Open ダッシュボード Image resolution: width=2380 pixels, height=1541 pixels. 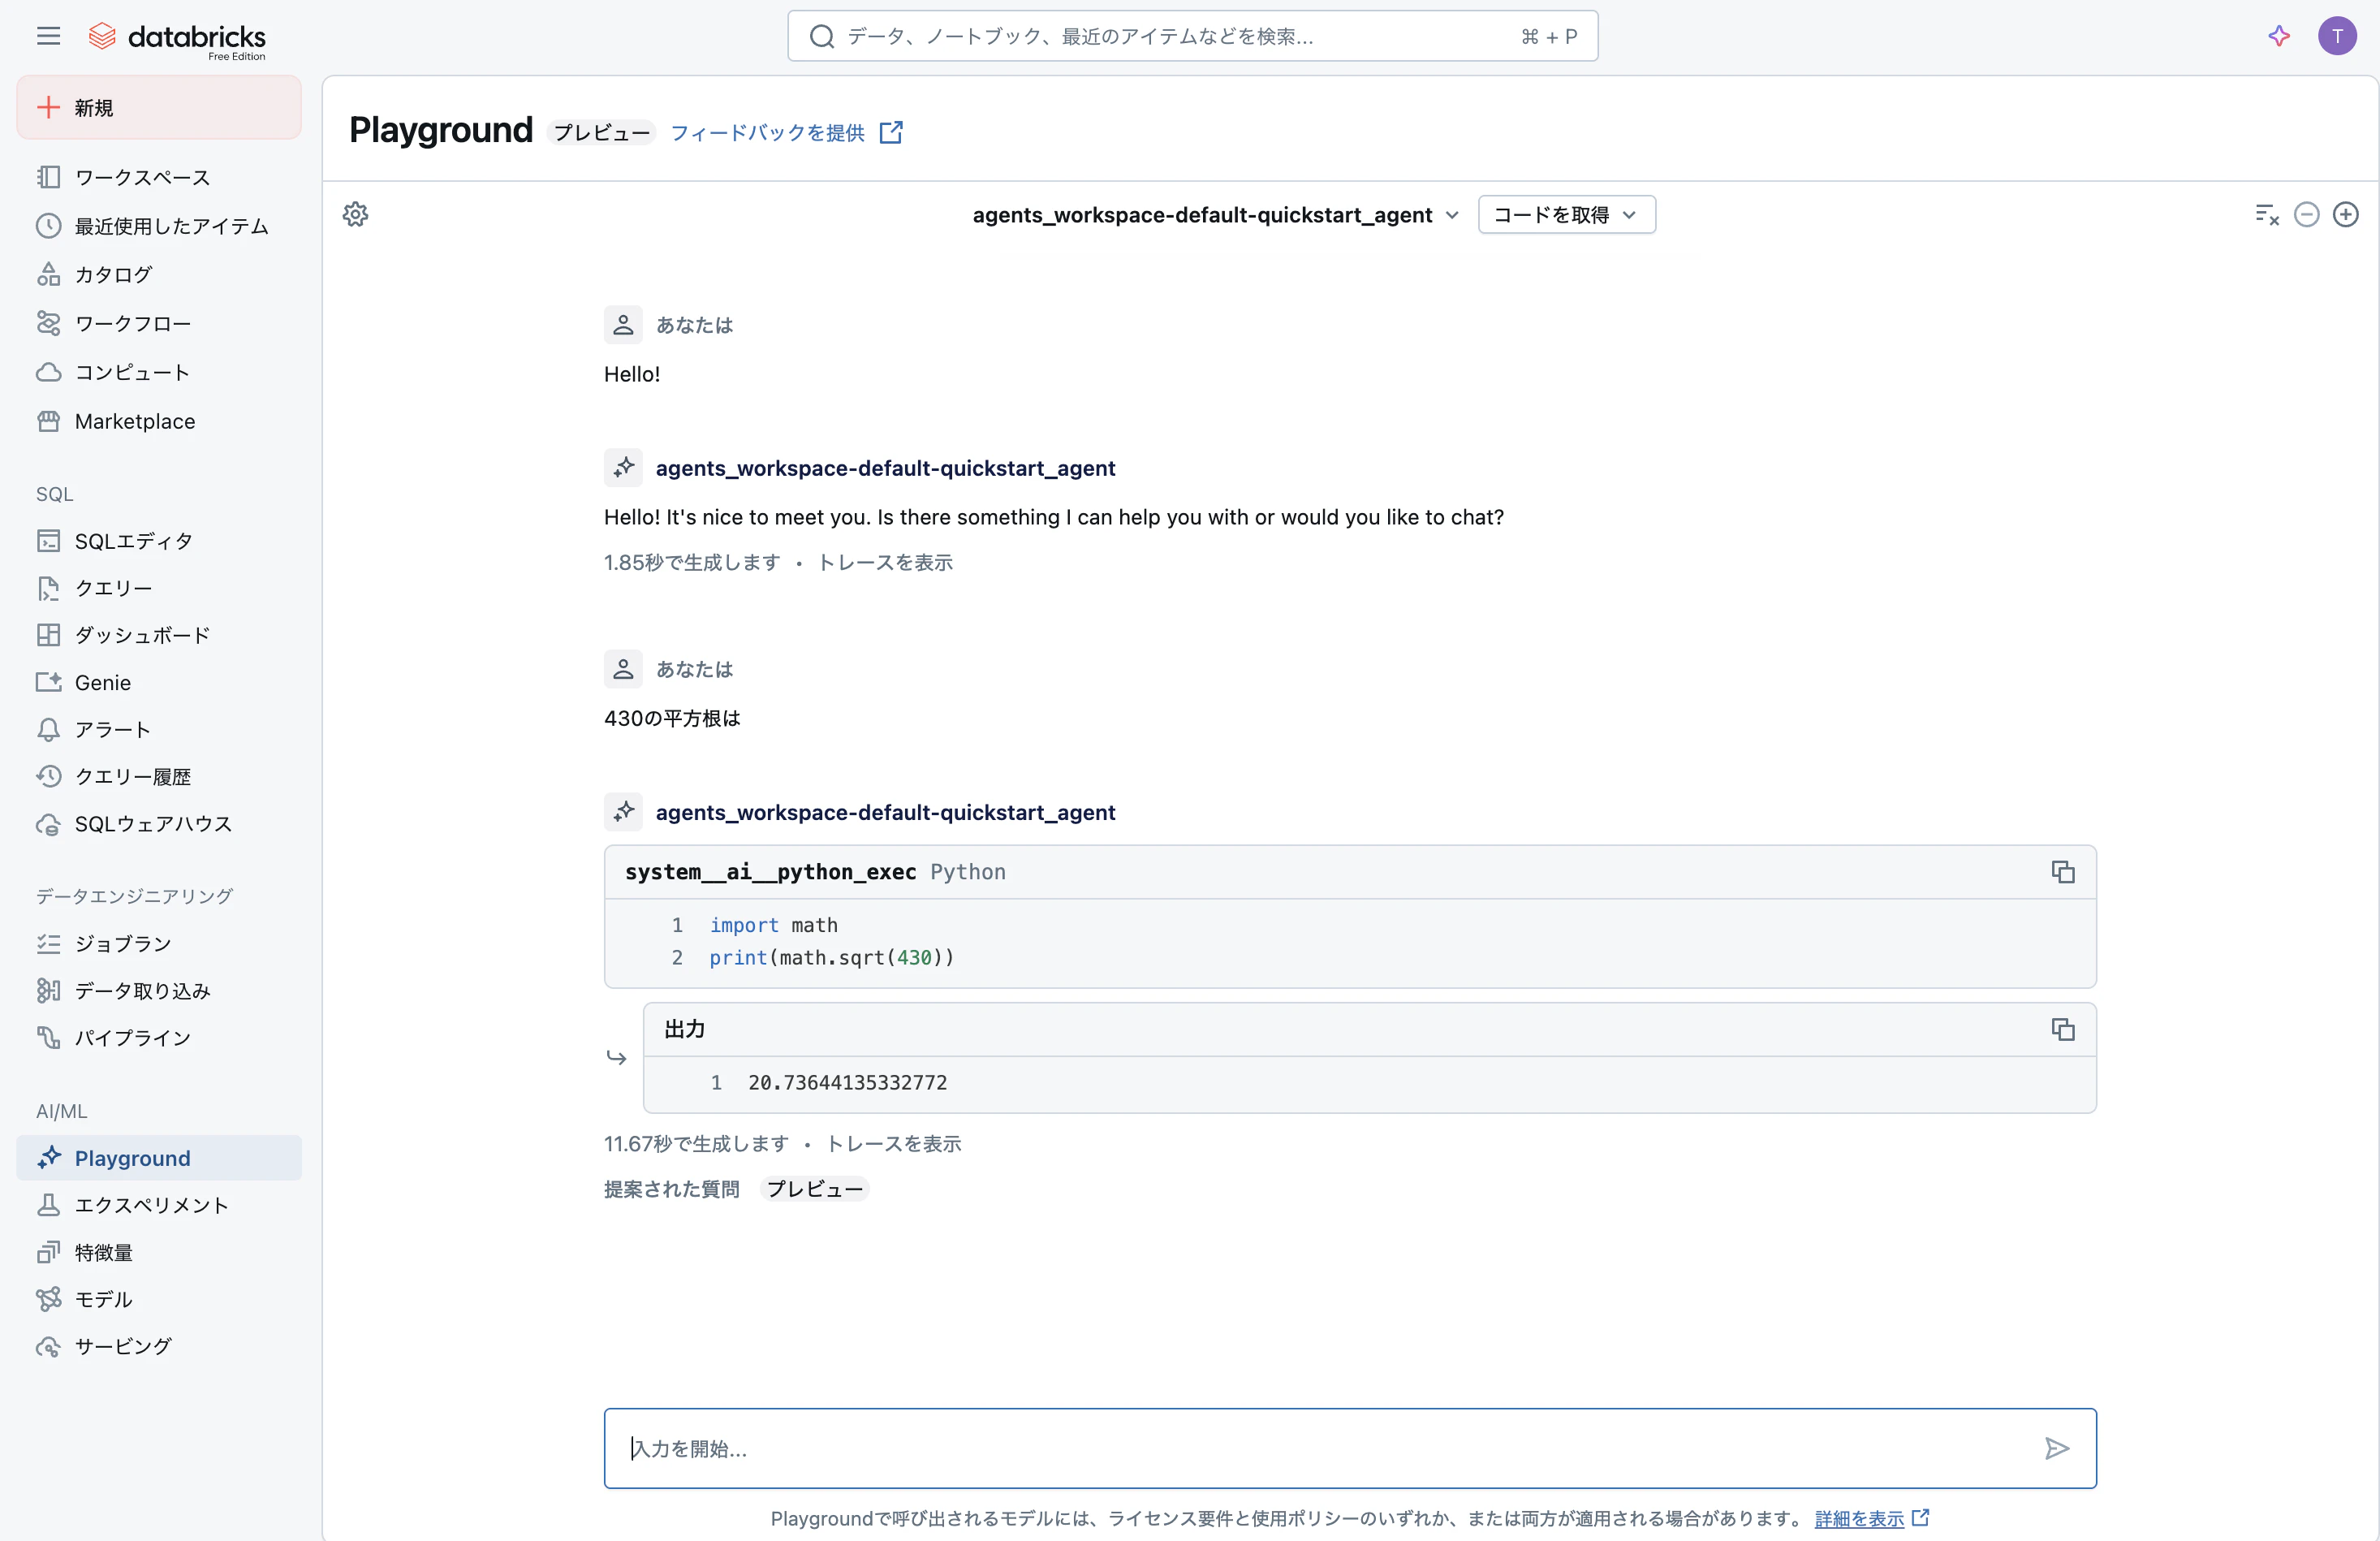point(159,635)
